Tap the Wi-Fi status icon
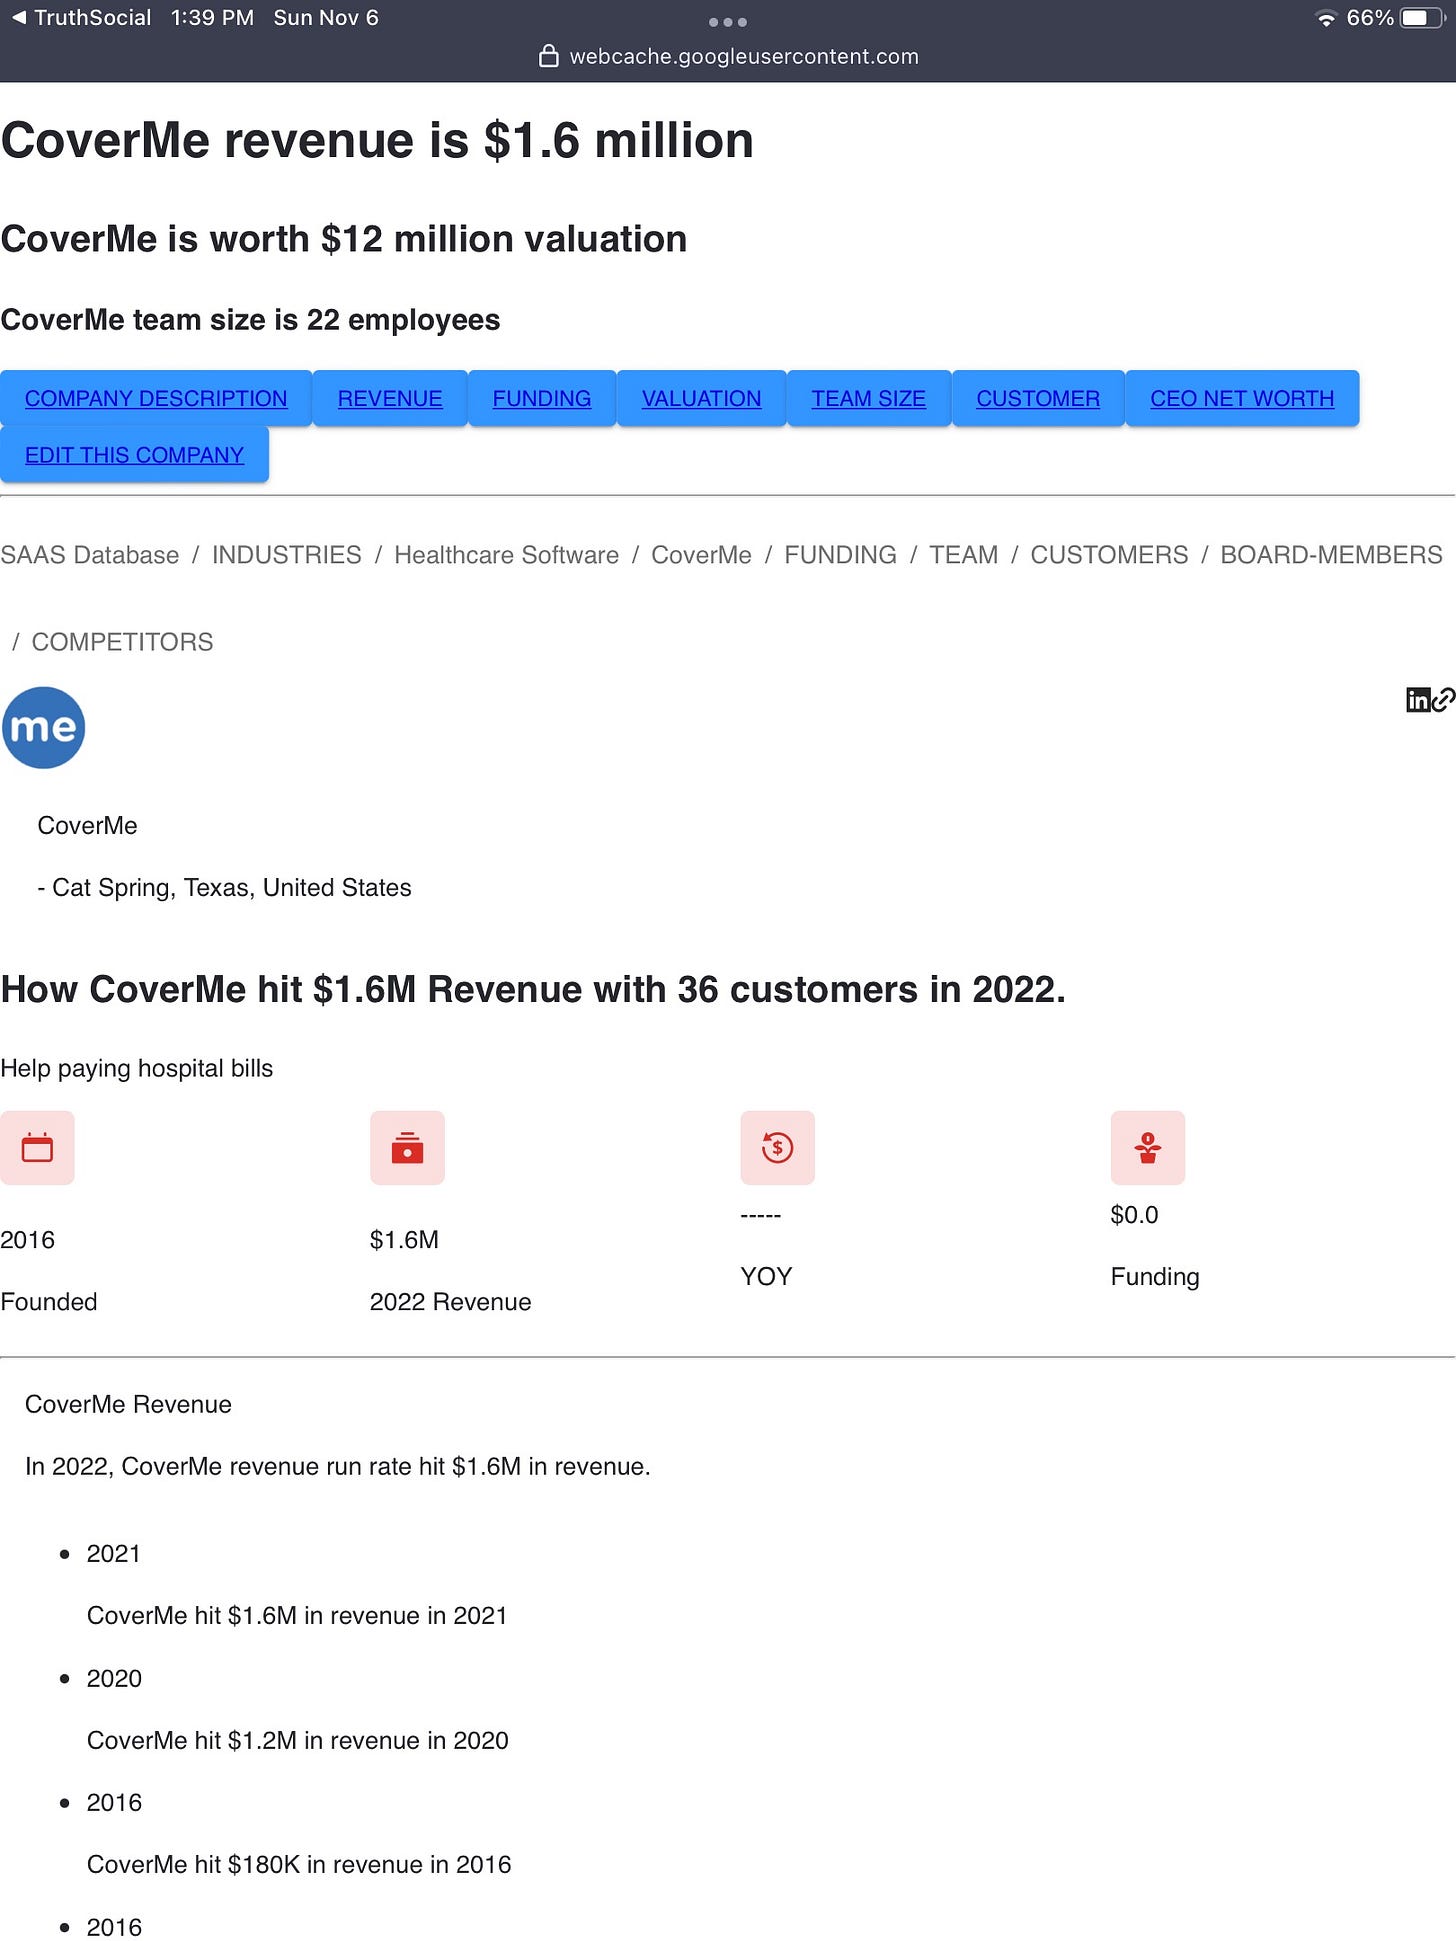The image size is (1456, 1941). (x=1325, y=18)
